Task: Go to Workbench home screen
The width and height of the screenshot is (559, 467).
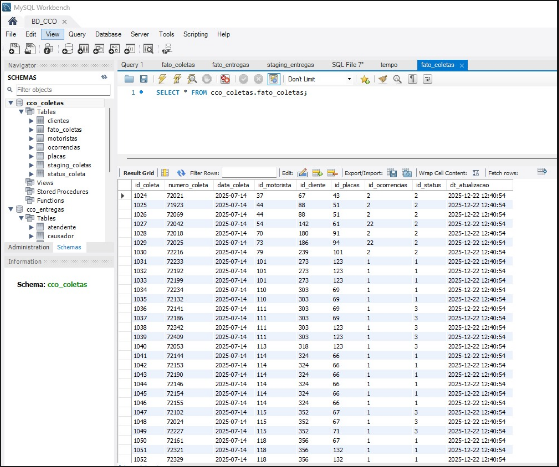Action: point(13,21)
